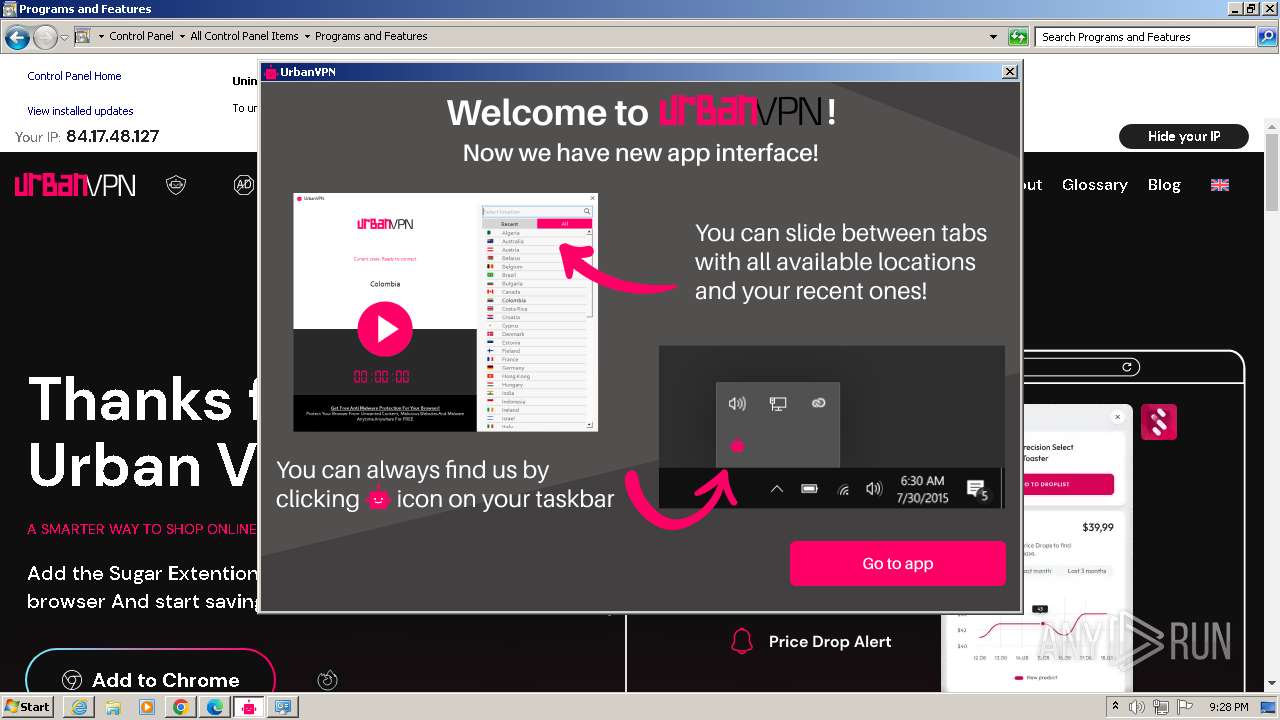Image resolution: width=1280 pixels, height=720 pixels.
Task: Click the Chrome icon in Add to Chrome button
Action: [x=71, y=680]
